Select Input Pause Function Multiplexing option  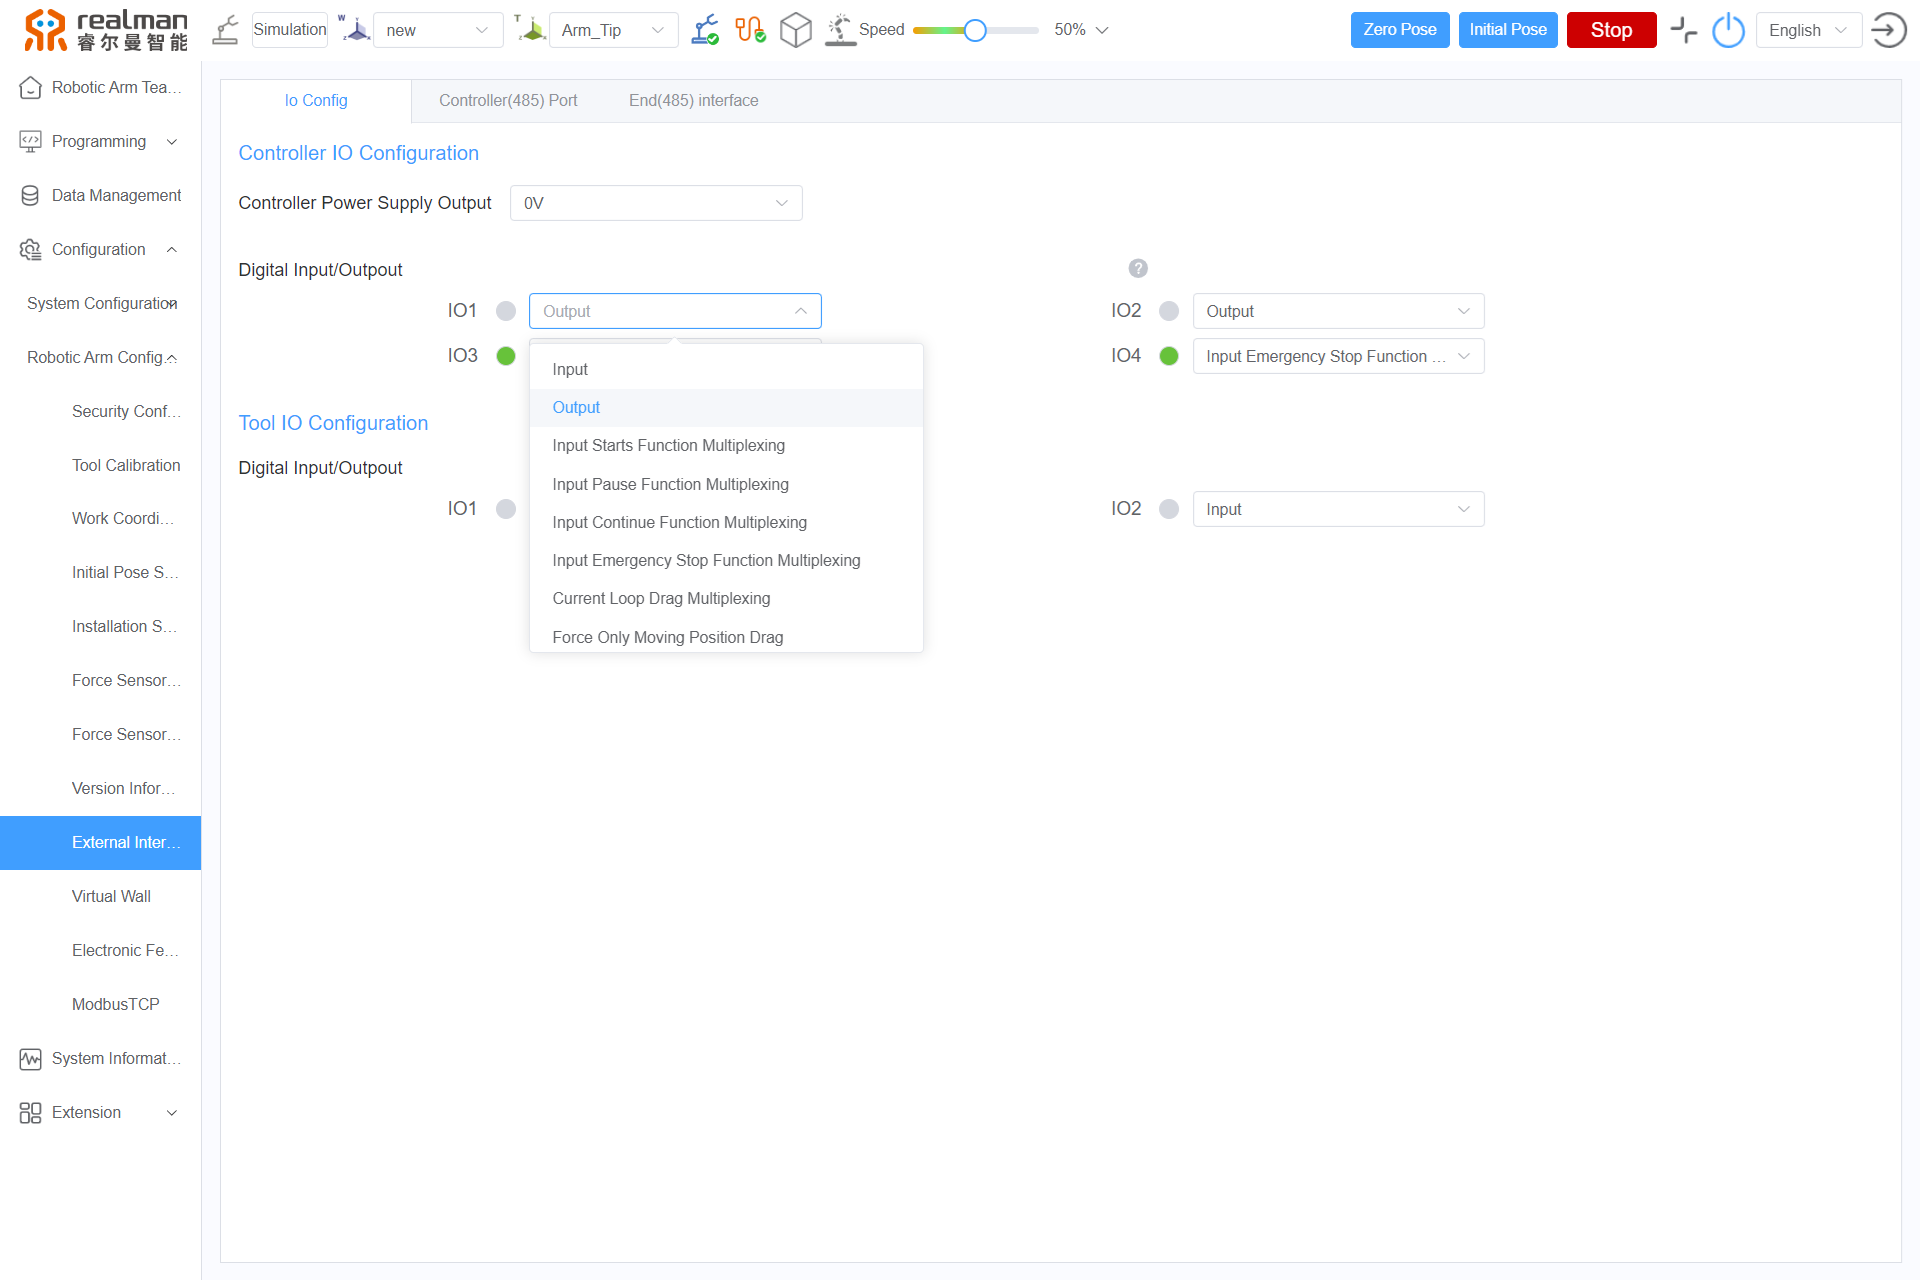pos(670,484)
